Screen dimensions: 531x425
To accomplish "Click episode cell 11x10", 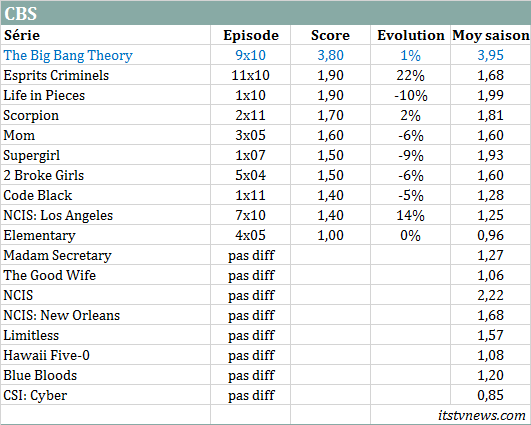I will coord(251,75).
